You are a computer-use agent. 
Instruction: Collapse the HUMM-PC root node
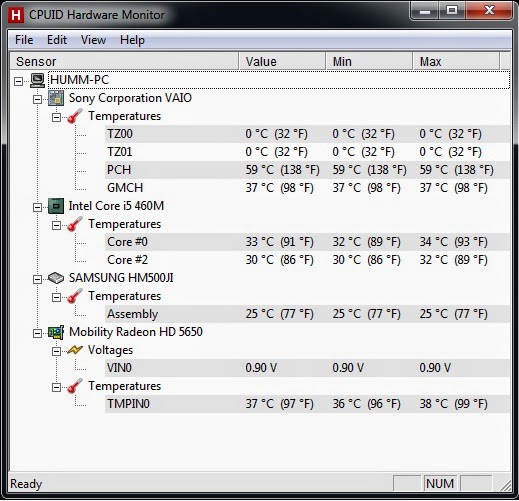(x=19, y=81)
